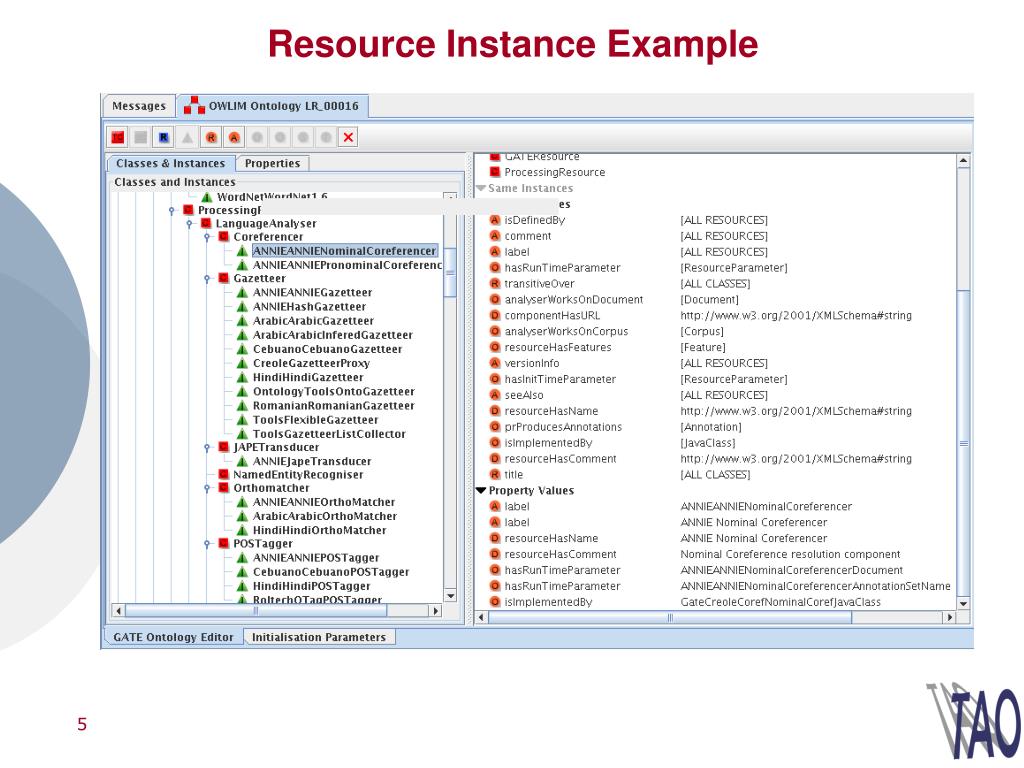Click the orange R icon beside transitiveOver

[494, 283]
